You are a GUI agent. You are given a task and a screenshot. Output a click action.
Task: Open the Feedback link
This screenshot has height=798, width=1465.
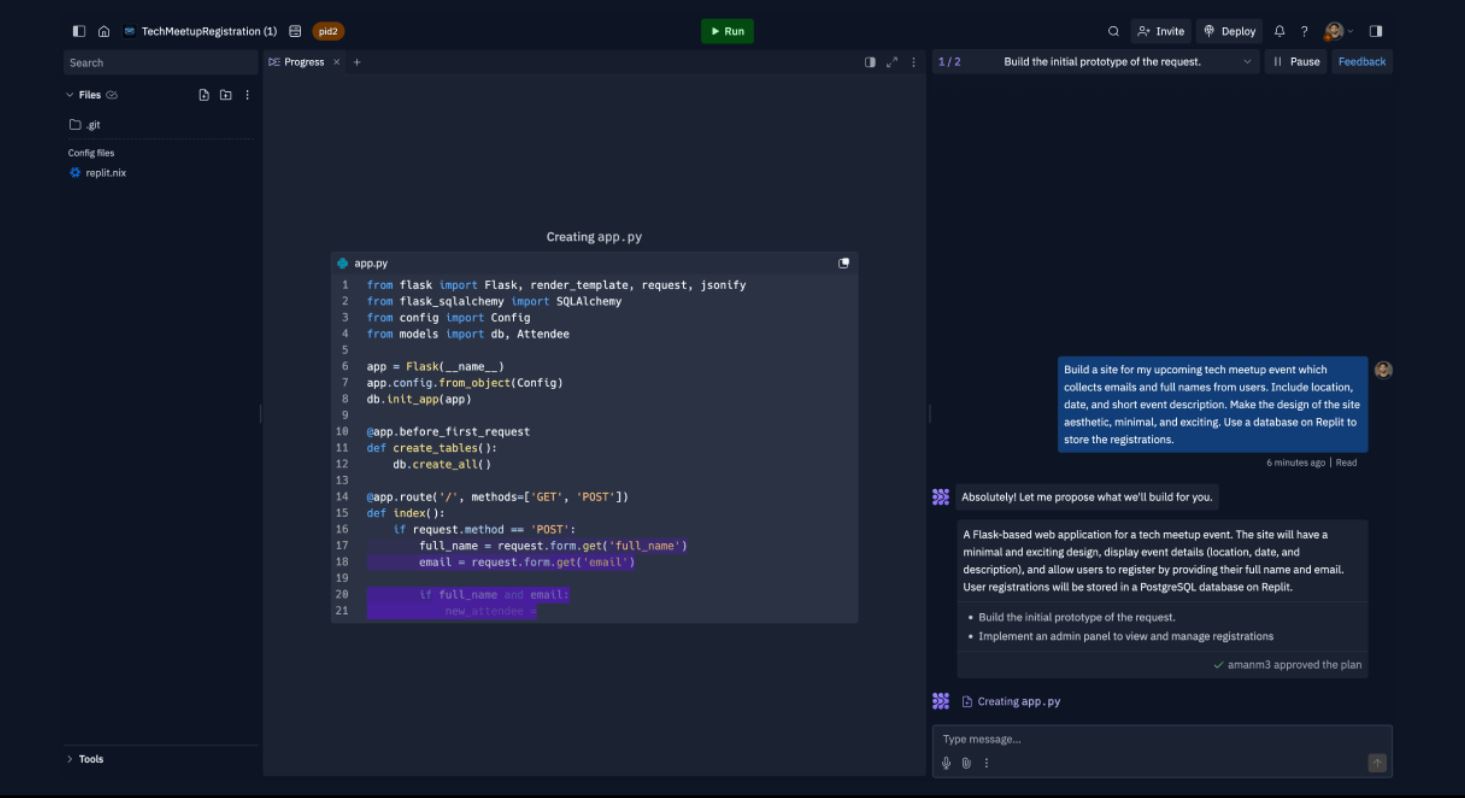click(1362, 62)
